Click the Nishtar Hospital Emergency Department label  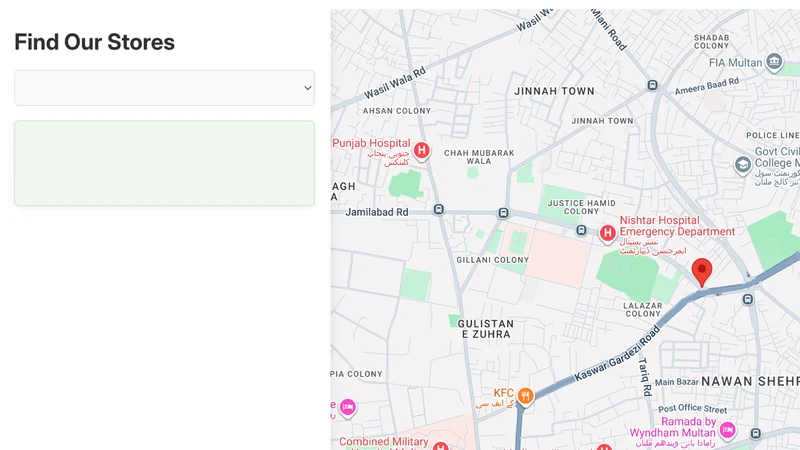[x=677, y=226]
